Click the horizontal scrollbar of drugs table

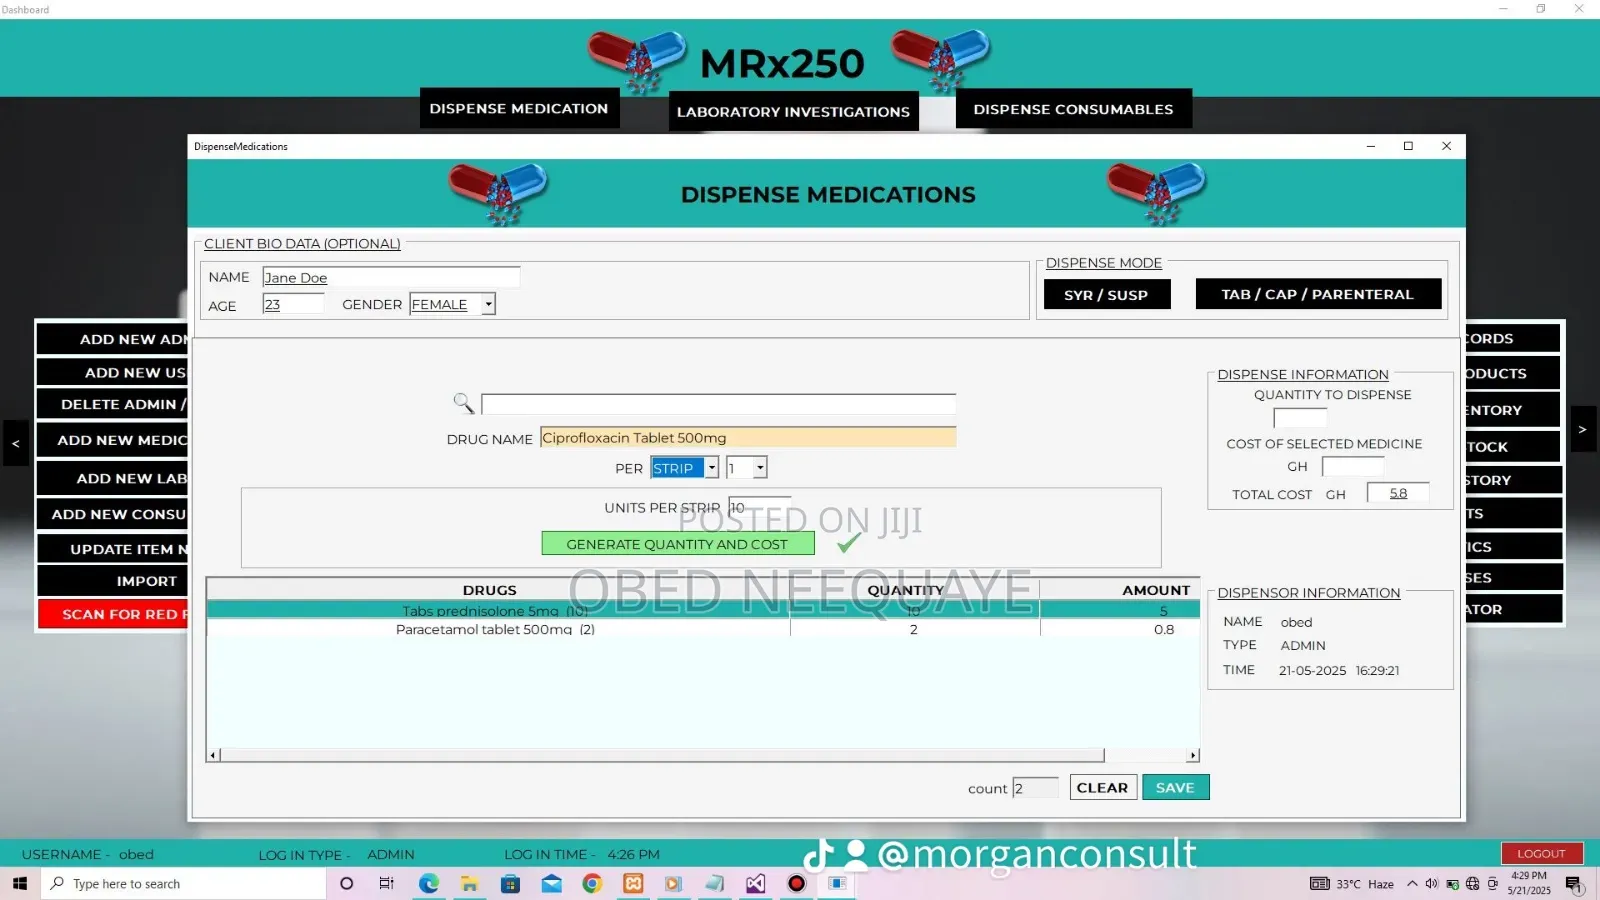click(x=662, y=755)
